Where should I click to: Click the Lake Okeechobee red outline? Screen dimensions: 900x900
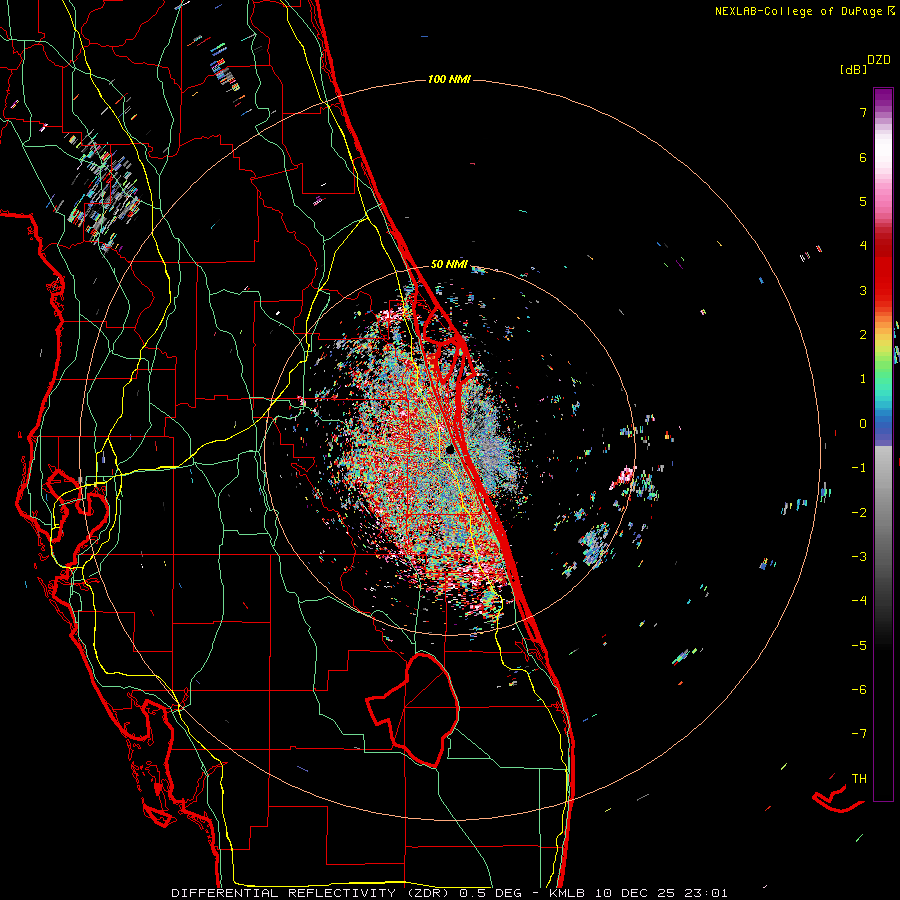pos(413,710)
